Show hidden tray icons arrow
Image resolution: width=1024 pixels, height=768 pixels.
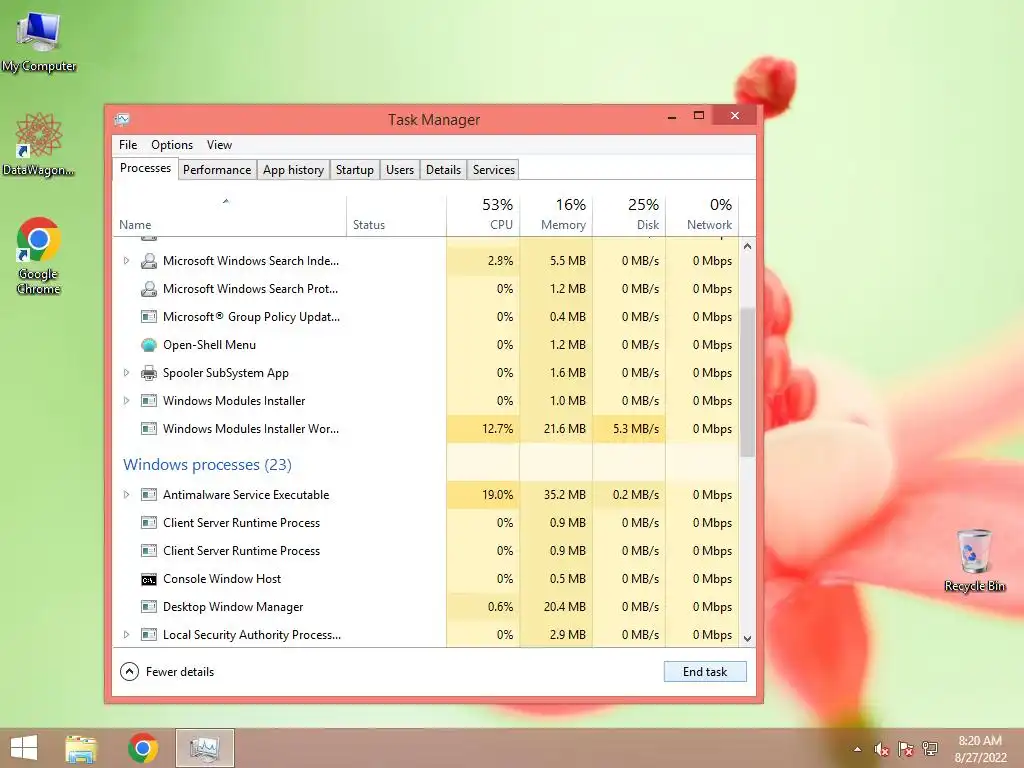pos(857,749)
